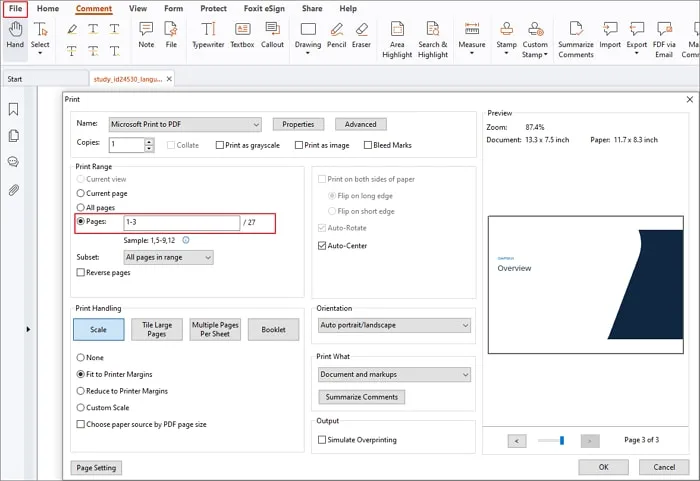Select the Callout tool
The height and width of the screenshot is (481, 700).
(272, 35)
